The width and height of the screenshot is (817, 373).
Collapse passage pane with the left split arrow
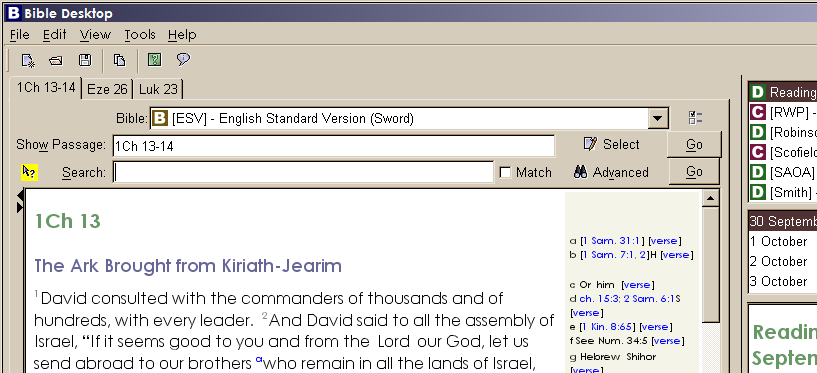[x=20, y=195]
